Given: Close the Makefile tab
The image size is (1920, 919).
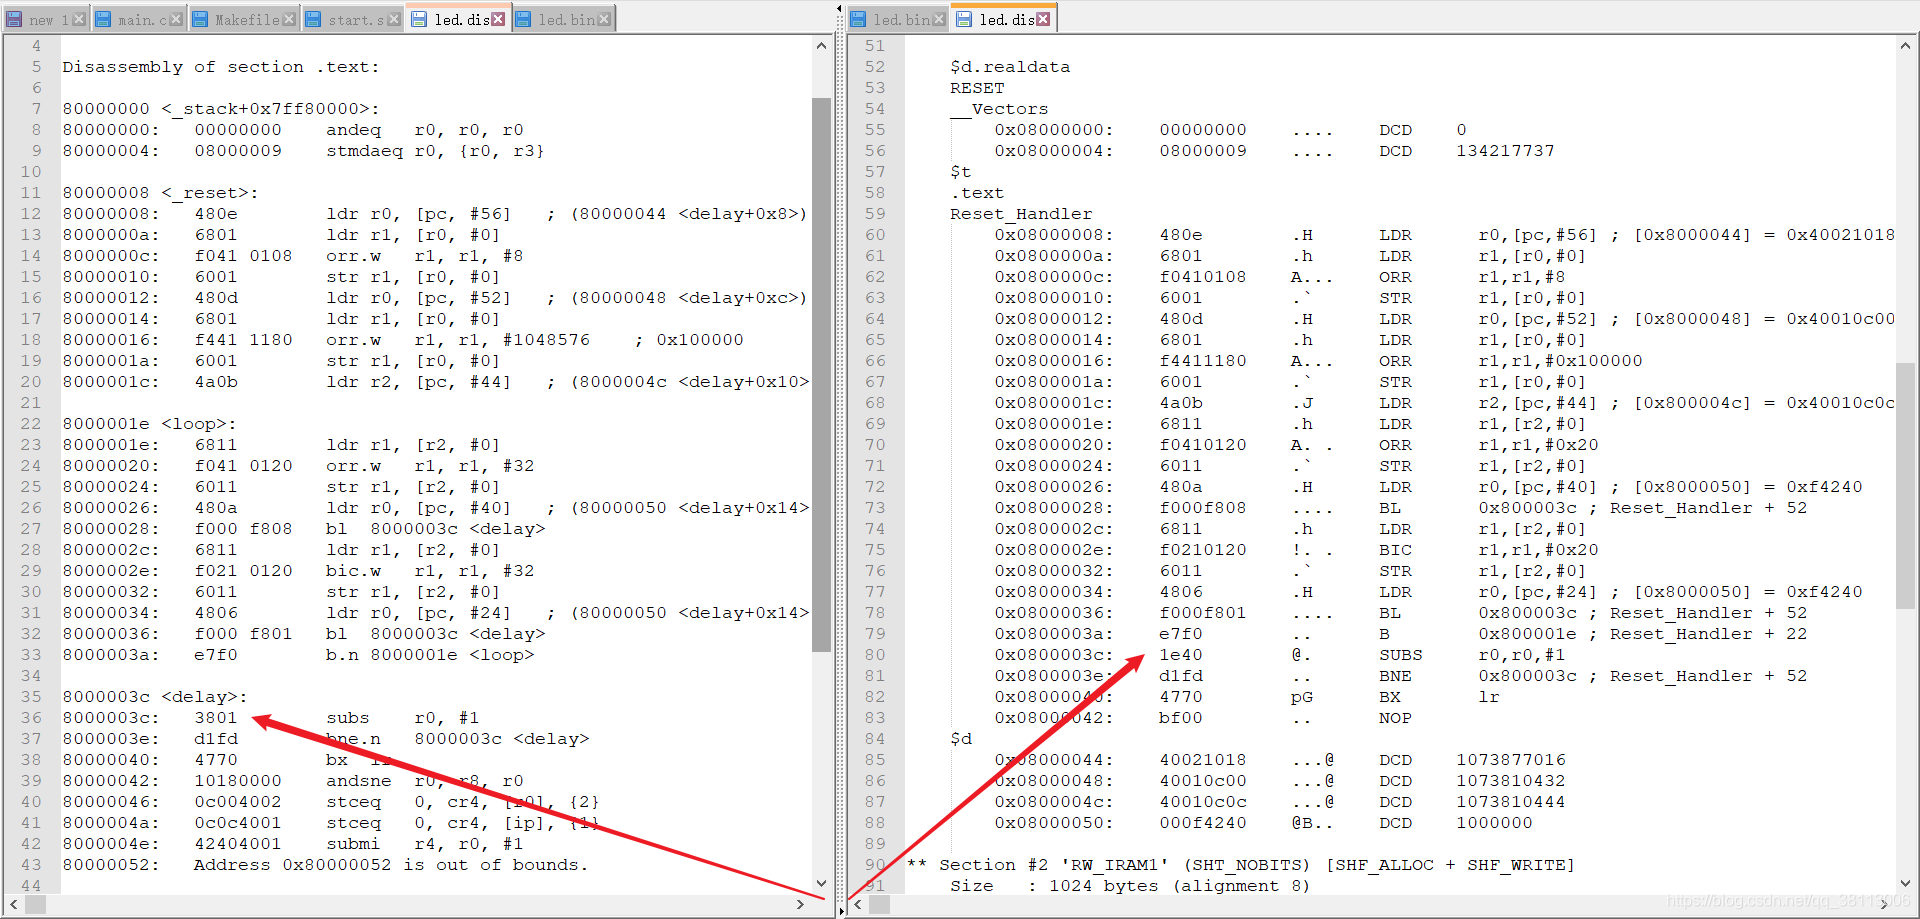Looking at the screenshot, I should point(289,19).
